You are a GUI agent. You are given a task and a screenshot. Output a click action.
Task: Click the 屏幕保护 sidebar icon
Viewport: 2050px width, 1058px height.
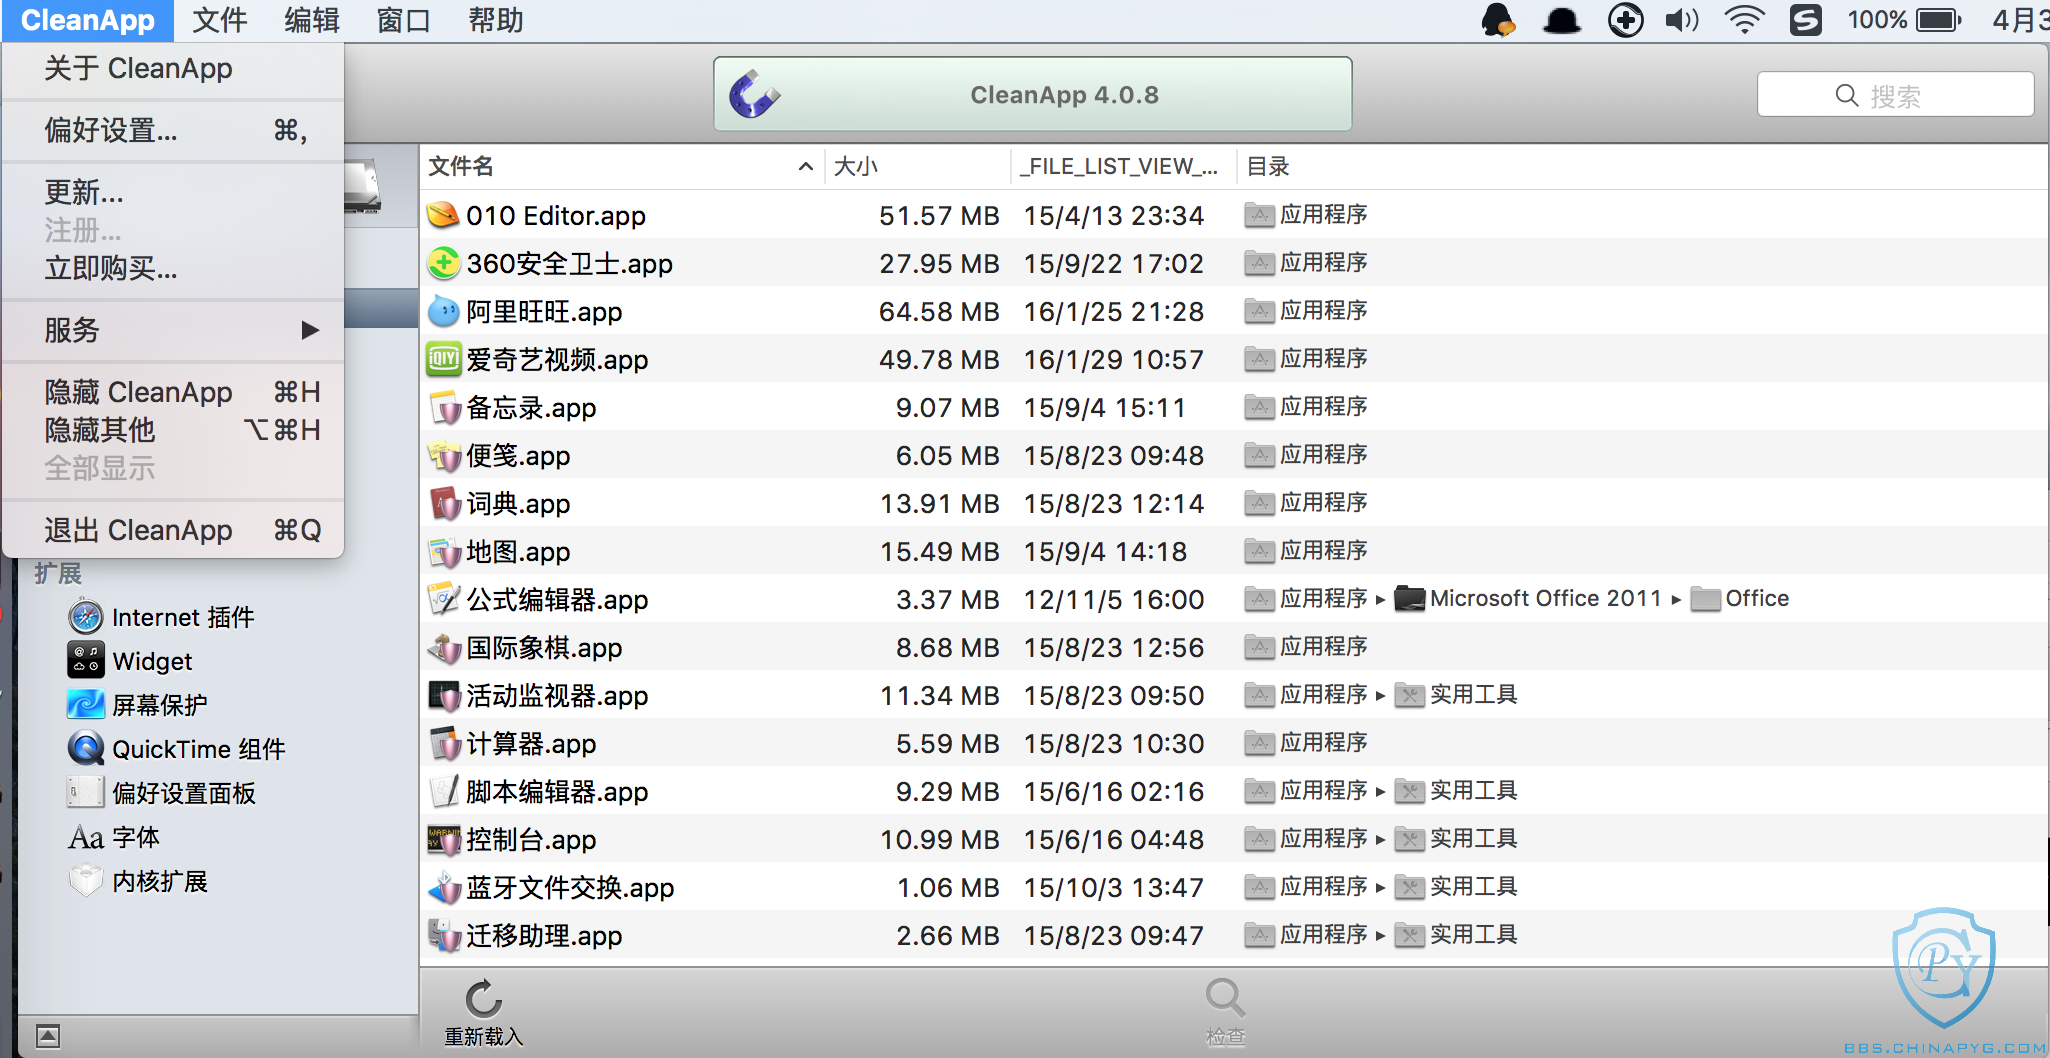pos(86,705)
